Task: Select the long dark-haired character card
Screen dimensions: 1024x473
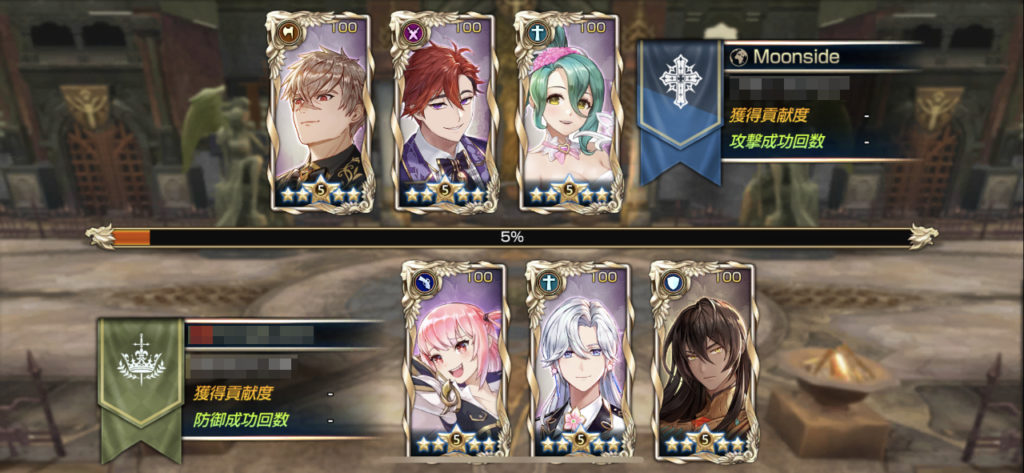Action: point(705,361)
